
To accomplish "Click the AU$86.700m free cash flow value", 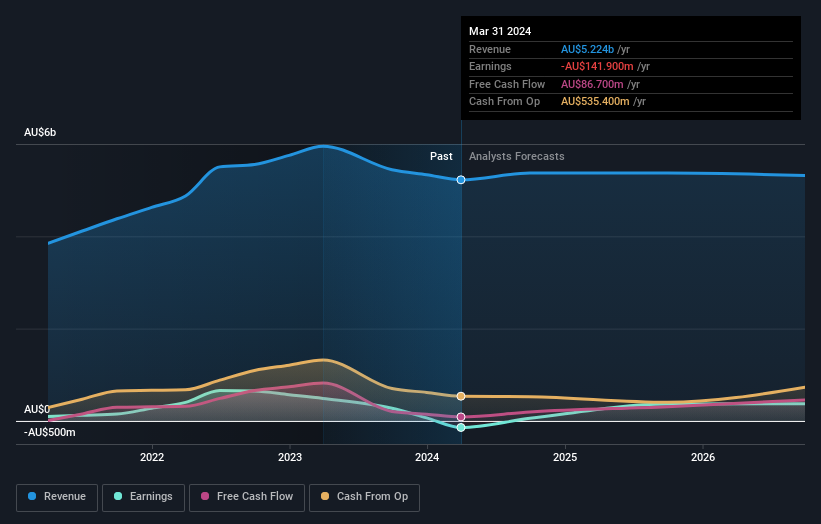I will pyautogui.click(x=592, y=84).
